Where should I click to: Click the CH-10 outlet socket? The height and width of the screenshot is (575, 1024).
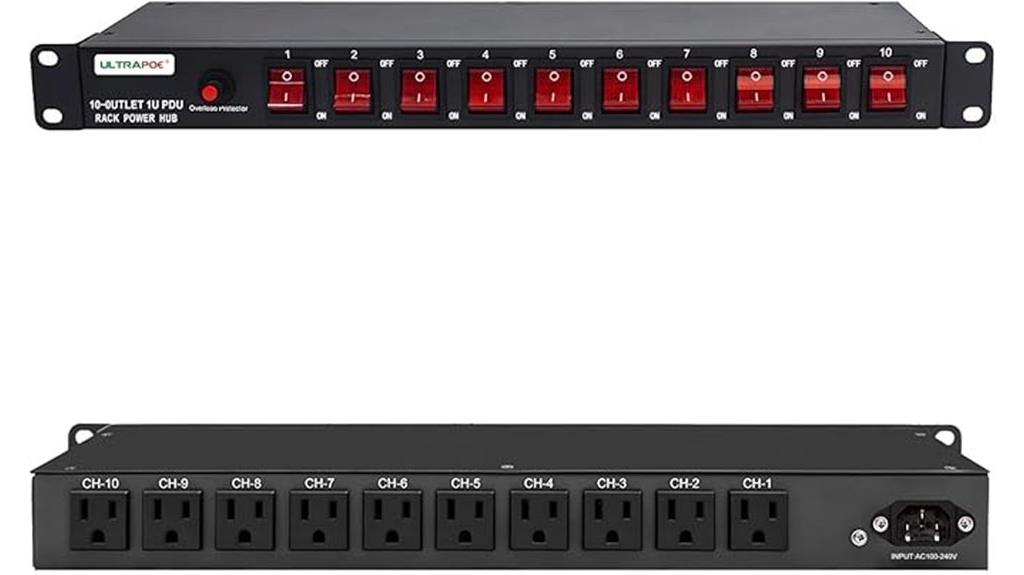[x=99, y=521]
